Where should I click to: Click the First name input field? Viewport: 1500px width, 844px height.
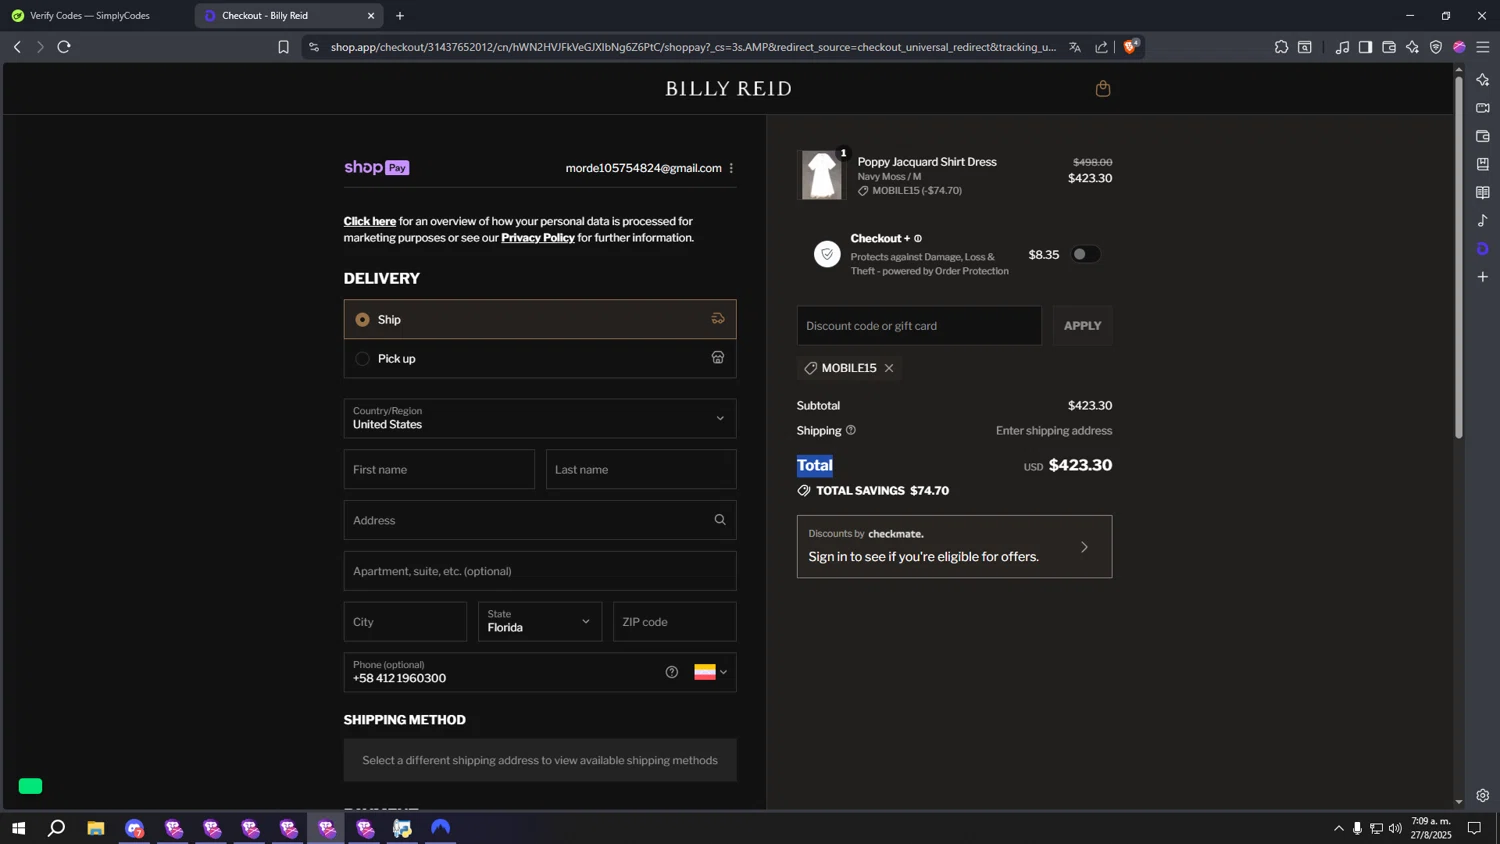[x=439, y=469]
